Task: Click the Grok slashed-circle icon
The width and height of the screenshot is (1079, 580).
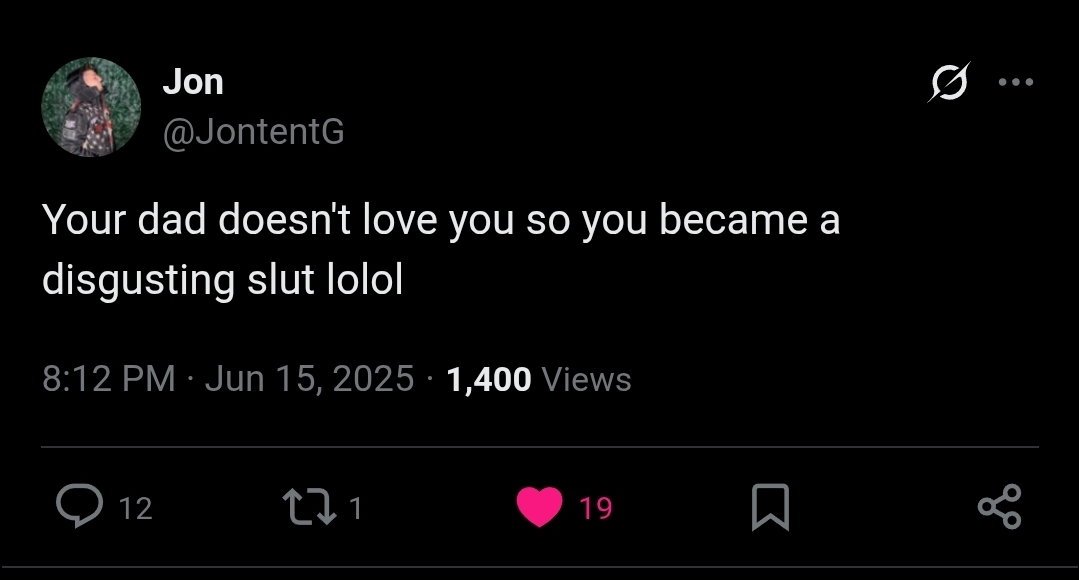Action: pos(948,82)
